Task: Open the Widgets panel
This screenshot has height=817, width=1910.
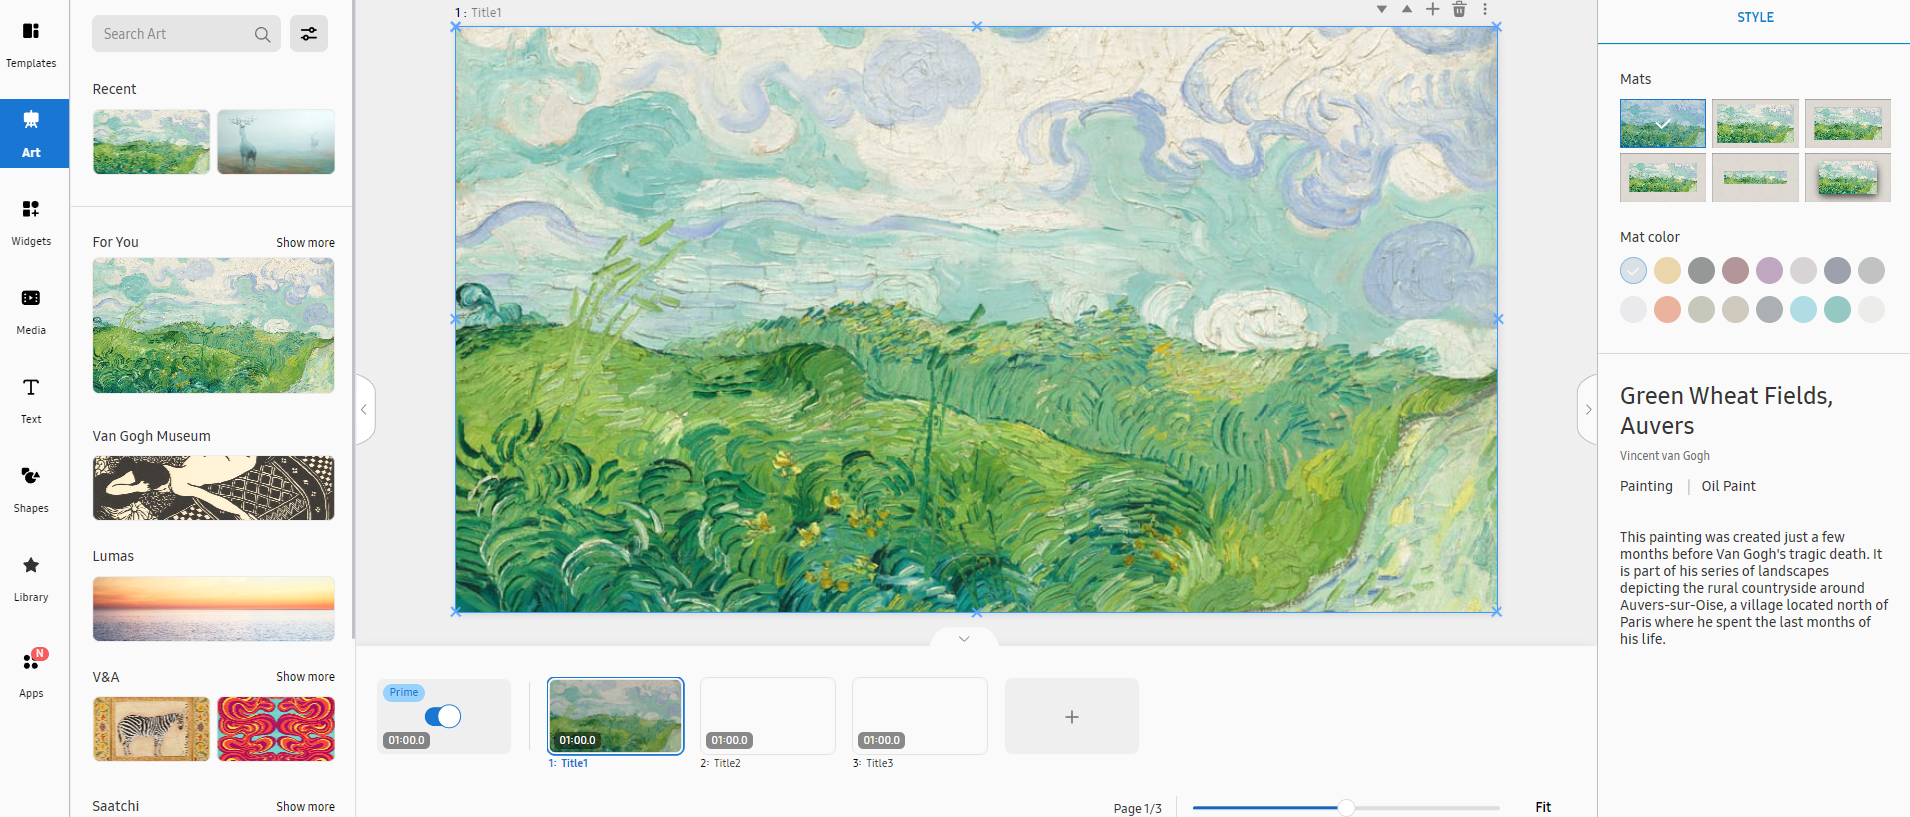Action: tap(31, 222)
